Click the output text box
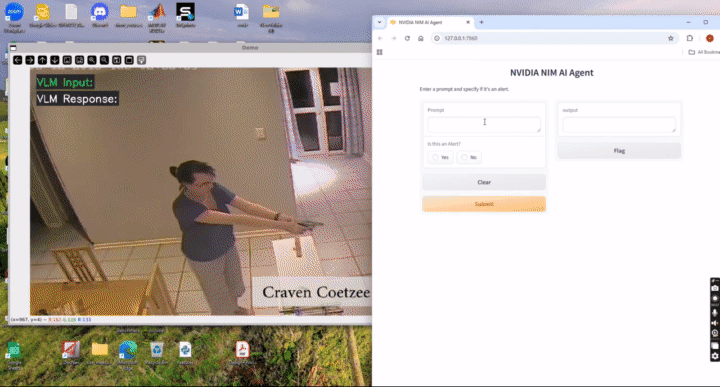720x387 pixels. 619,124
